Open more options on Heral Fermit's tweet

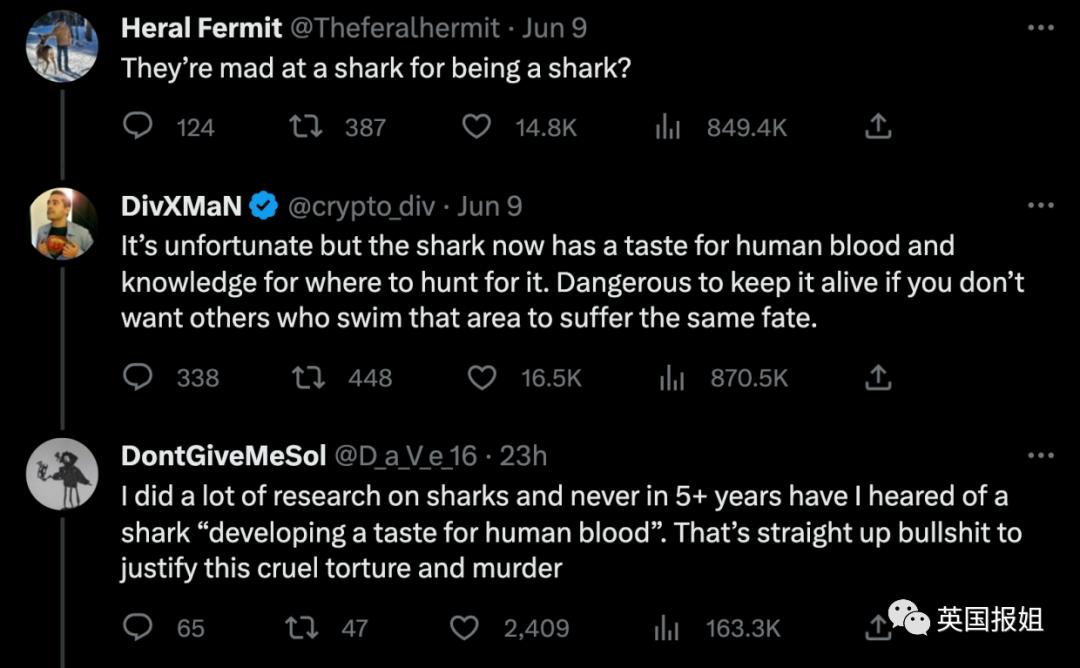[x=1041, y=27]
